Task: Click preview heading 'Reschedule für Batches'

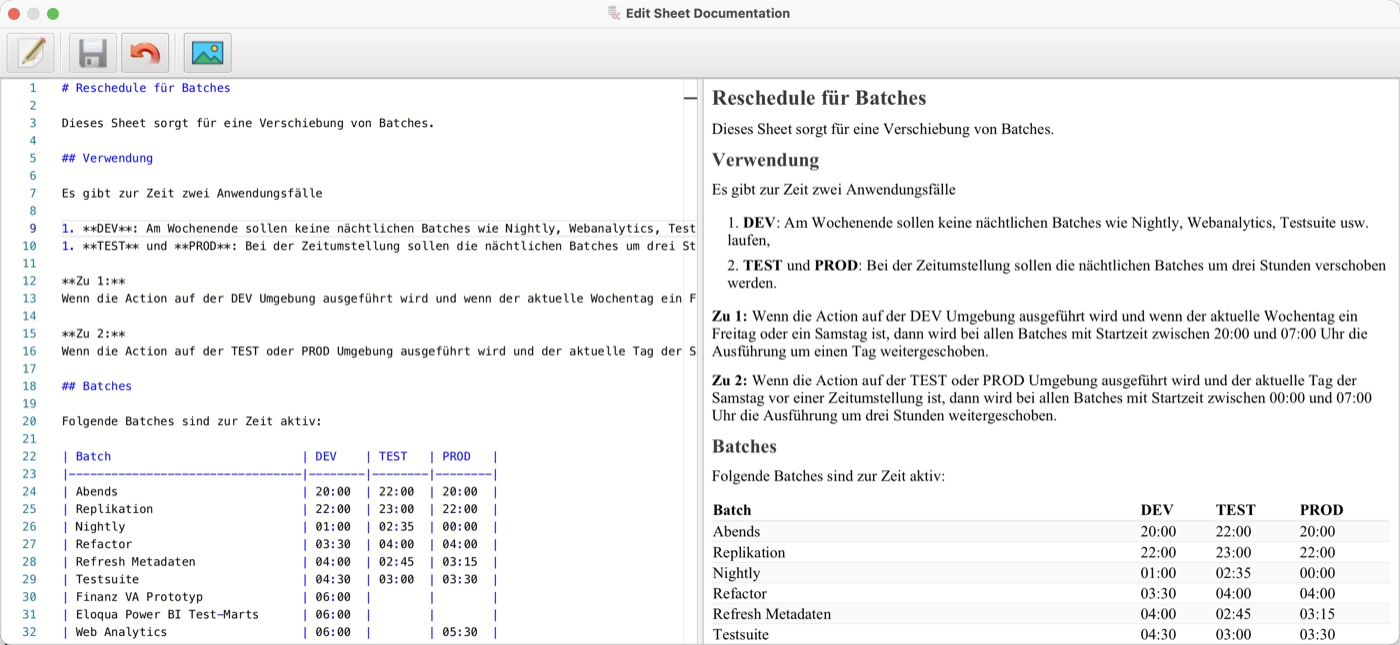Action: (x=819, y=98)
